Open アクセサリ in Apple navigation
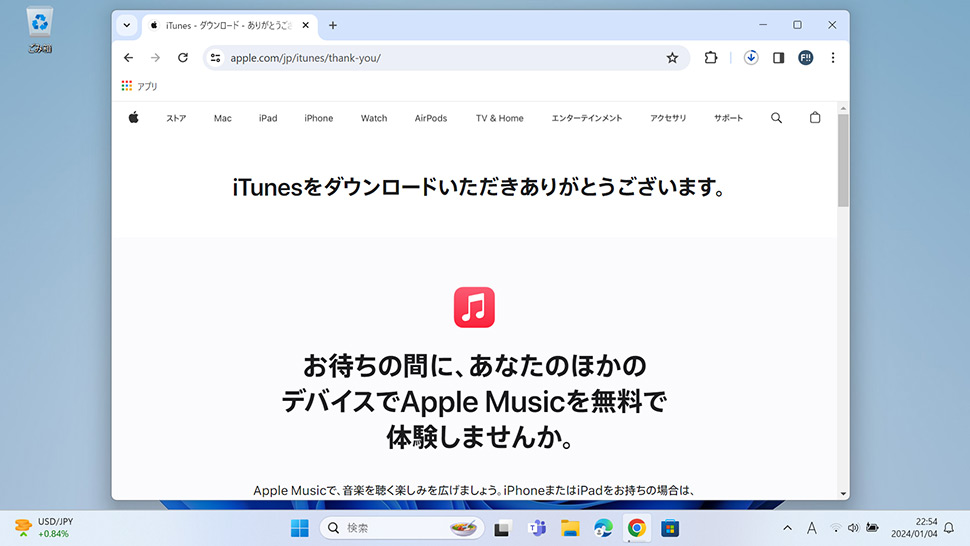Image resolution: width=970 pixels, height=546 pixels. tap(668, 118)
